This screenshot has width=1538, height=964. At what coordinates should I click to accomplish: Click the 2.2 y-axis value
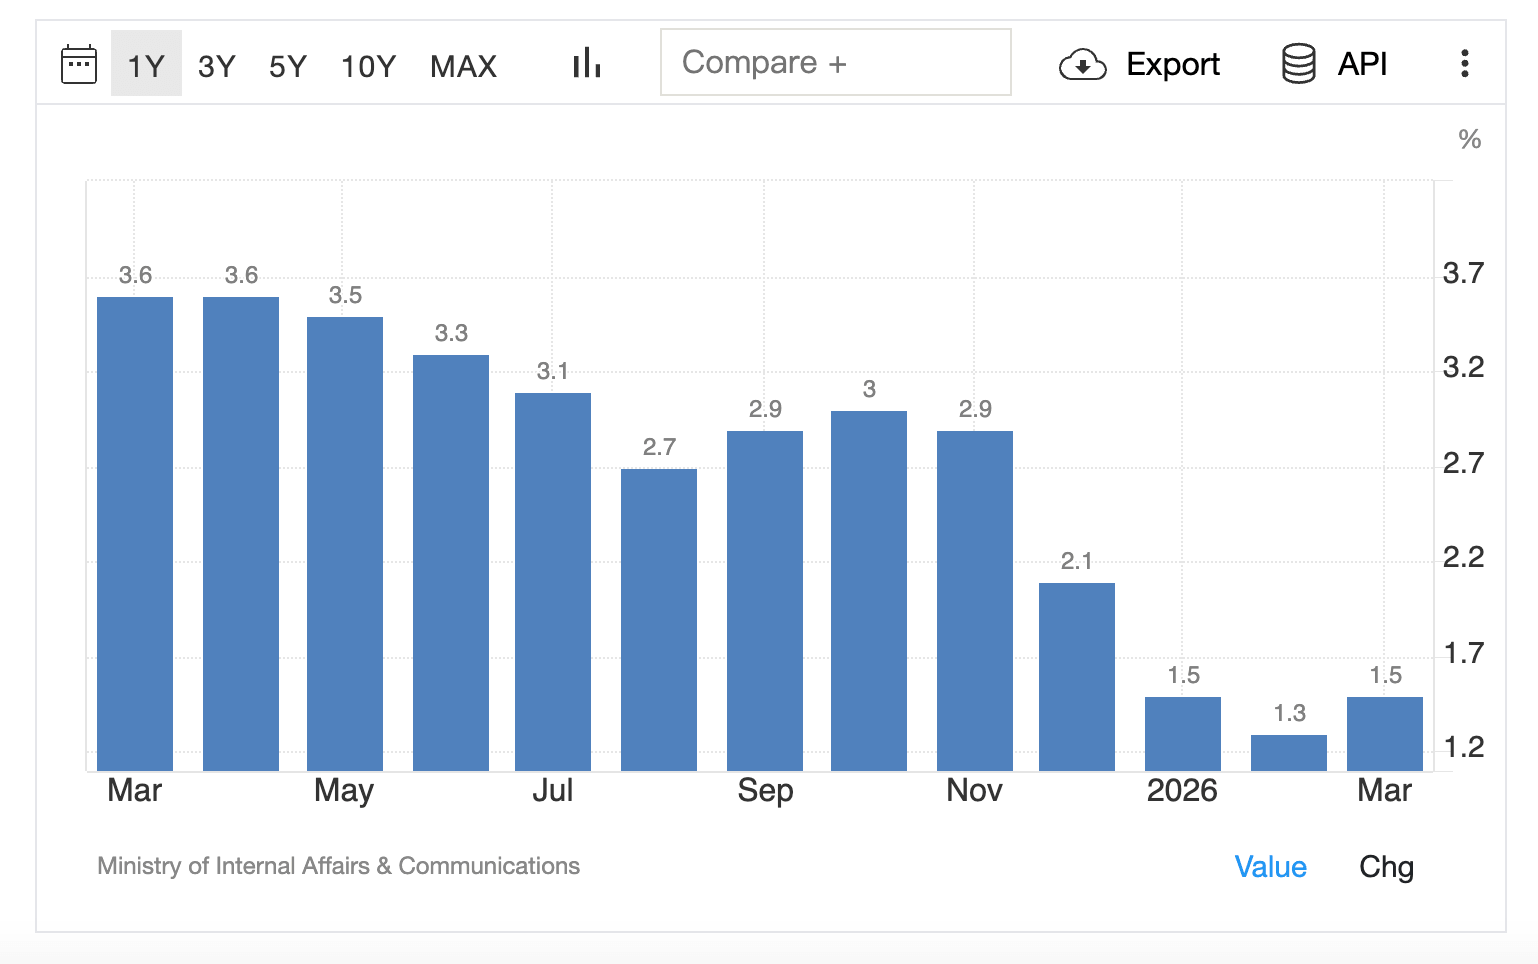pos(1463,557)
